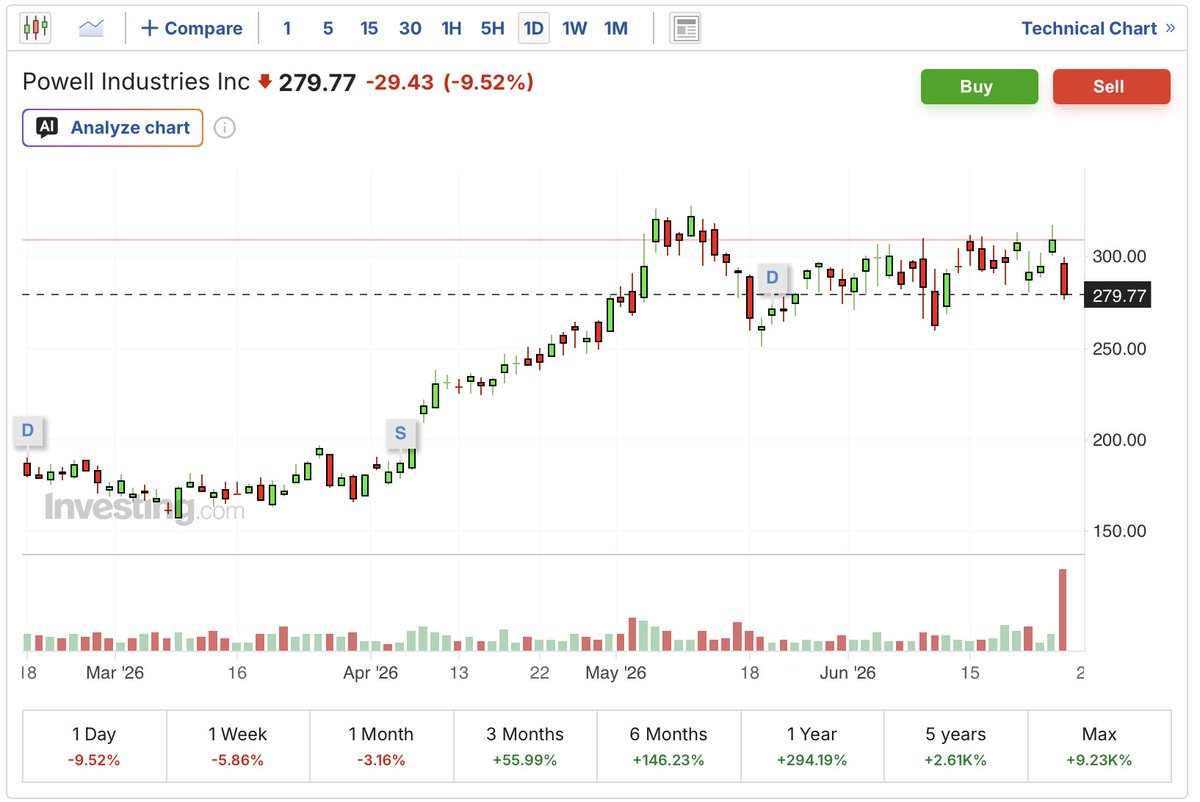1200x802 pixels.
Task: Set interval to 15 minutes
Action: [x=369, y=28]
